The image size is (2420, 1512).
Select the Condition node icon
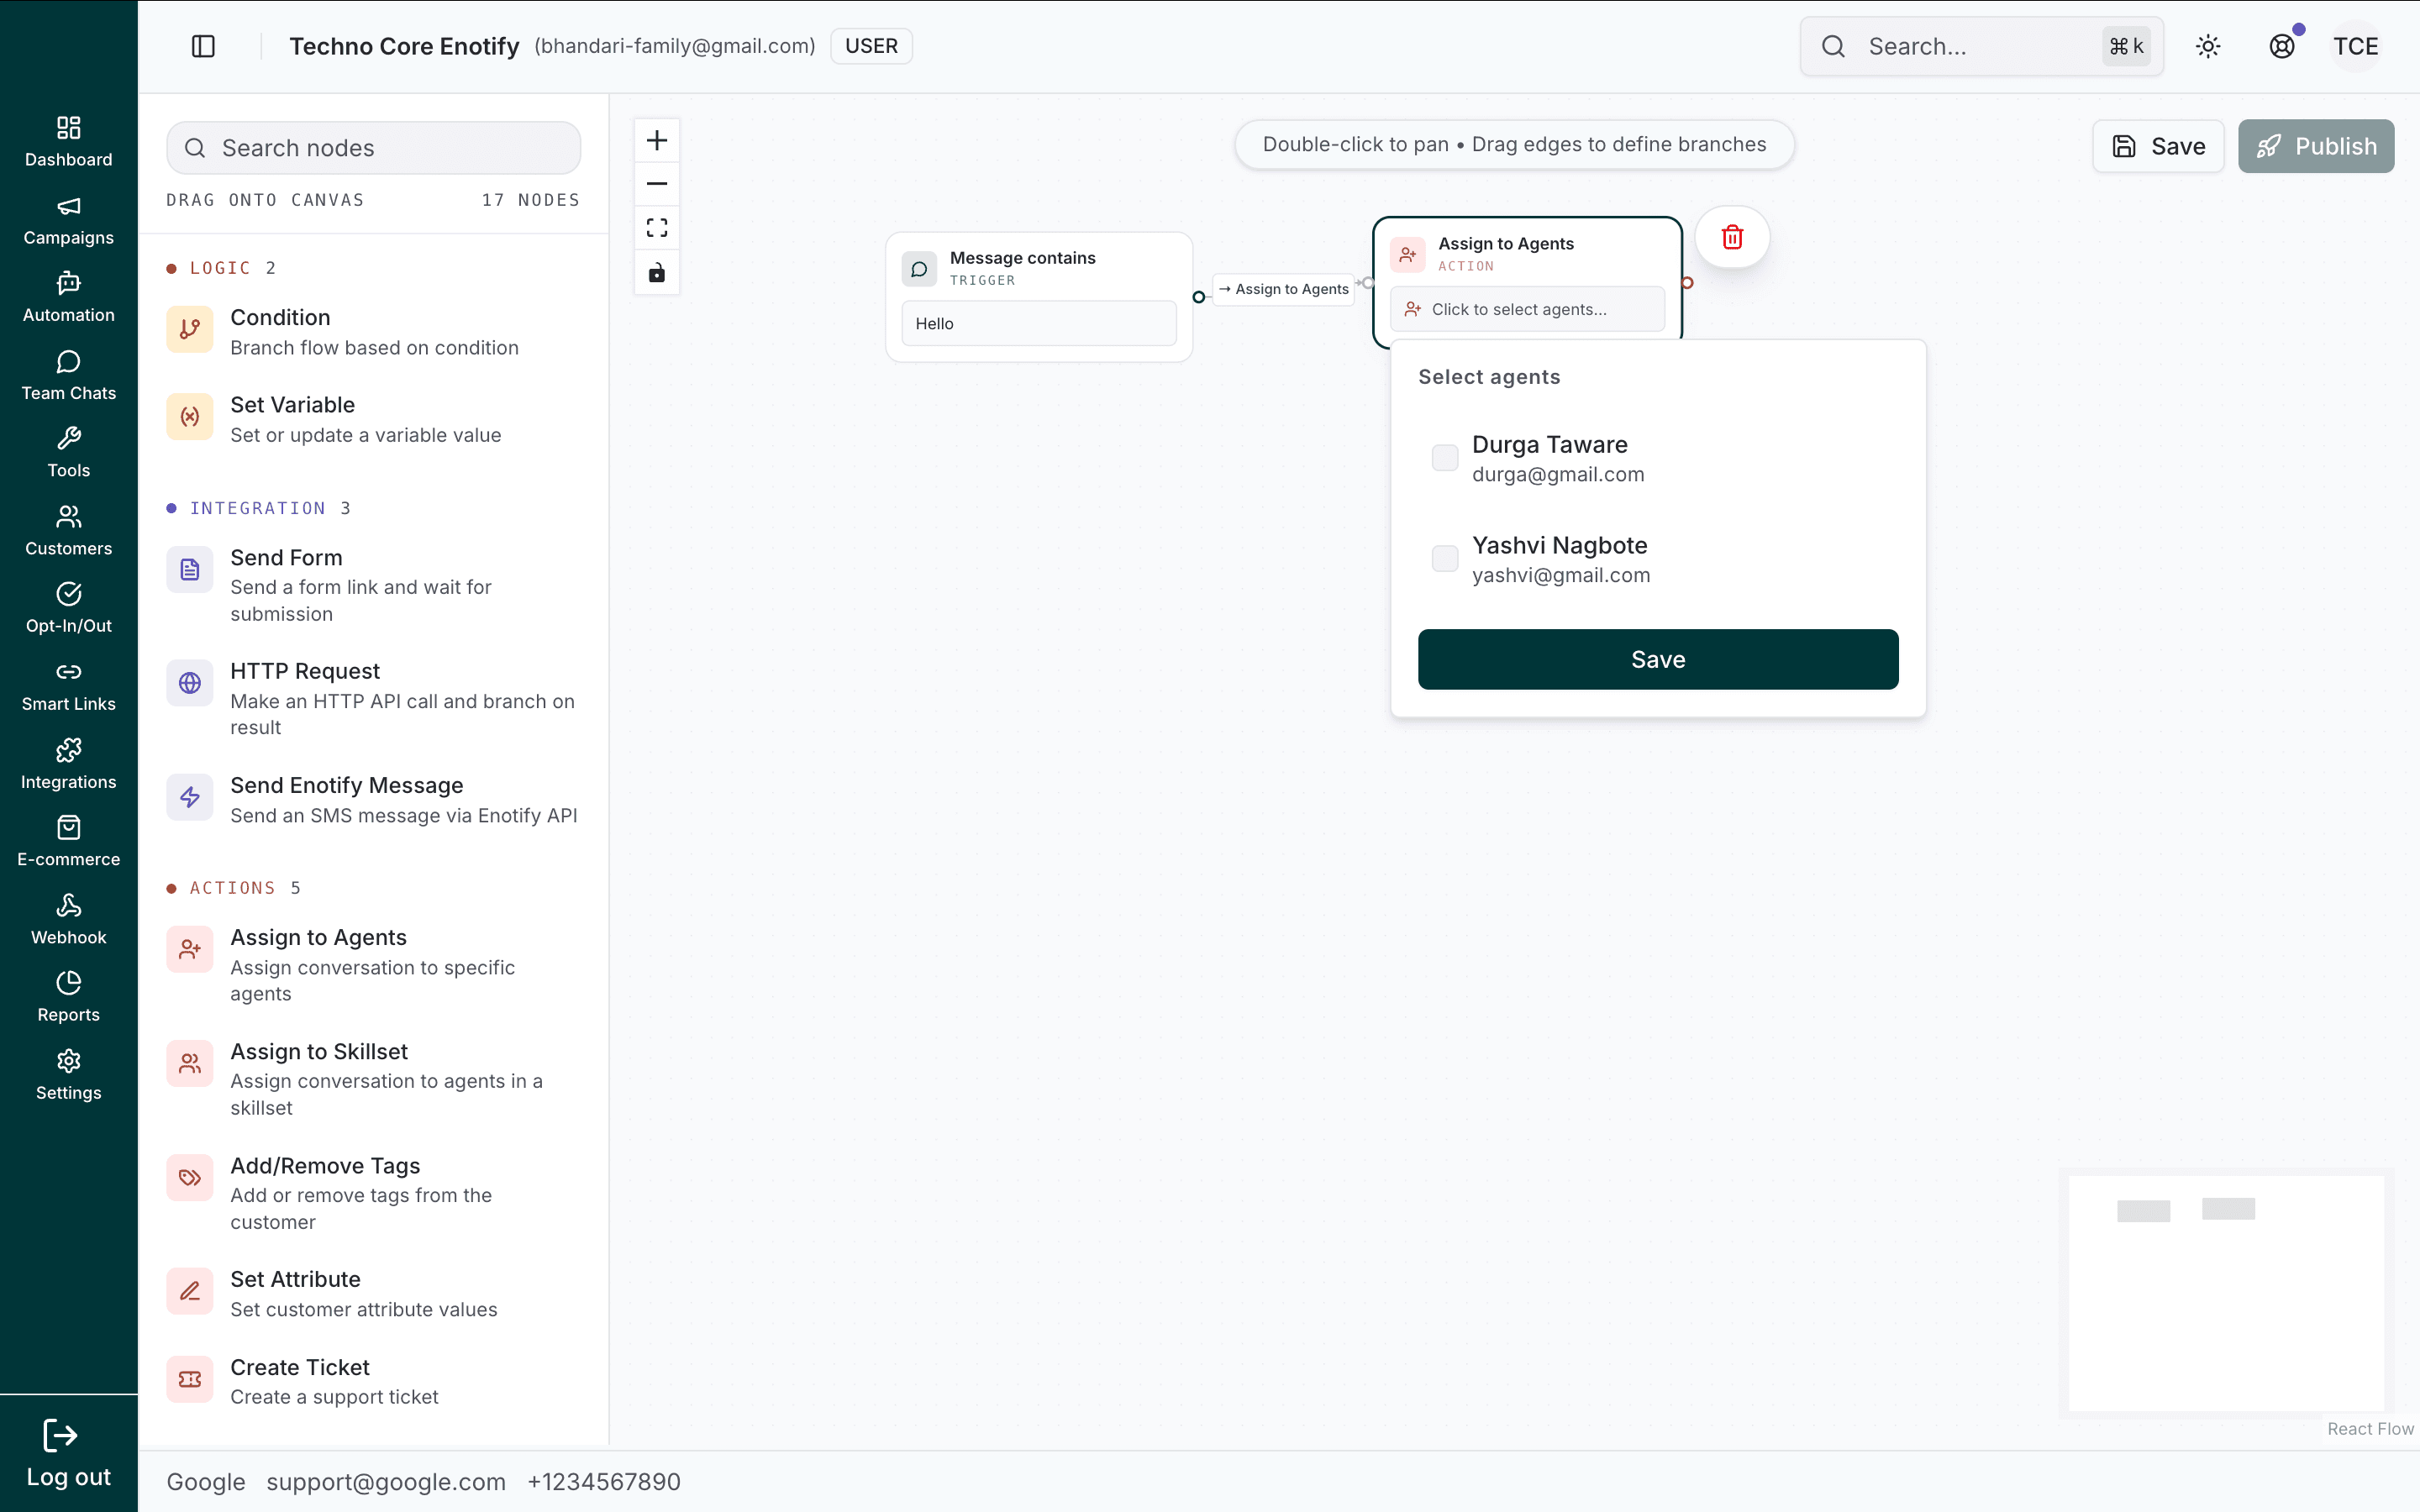click(x=190, y=330)
